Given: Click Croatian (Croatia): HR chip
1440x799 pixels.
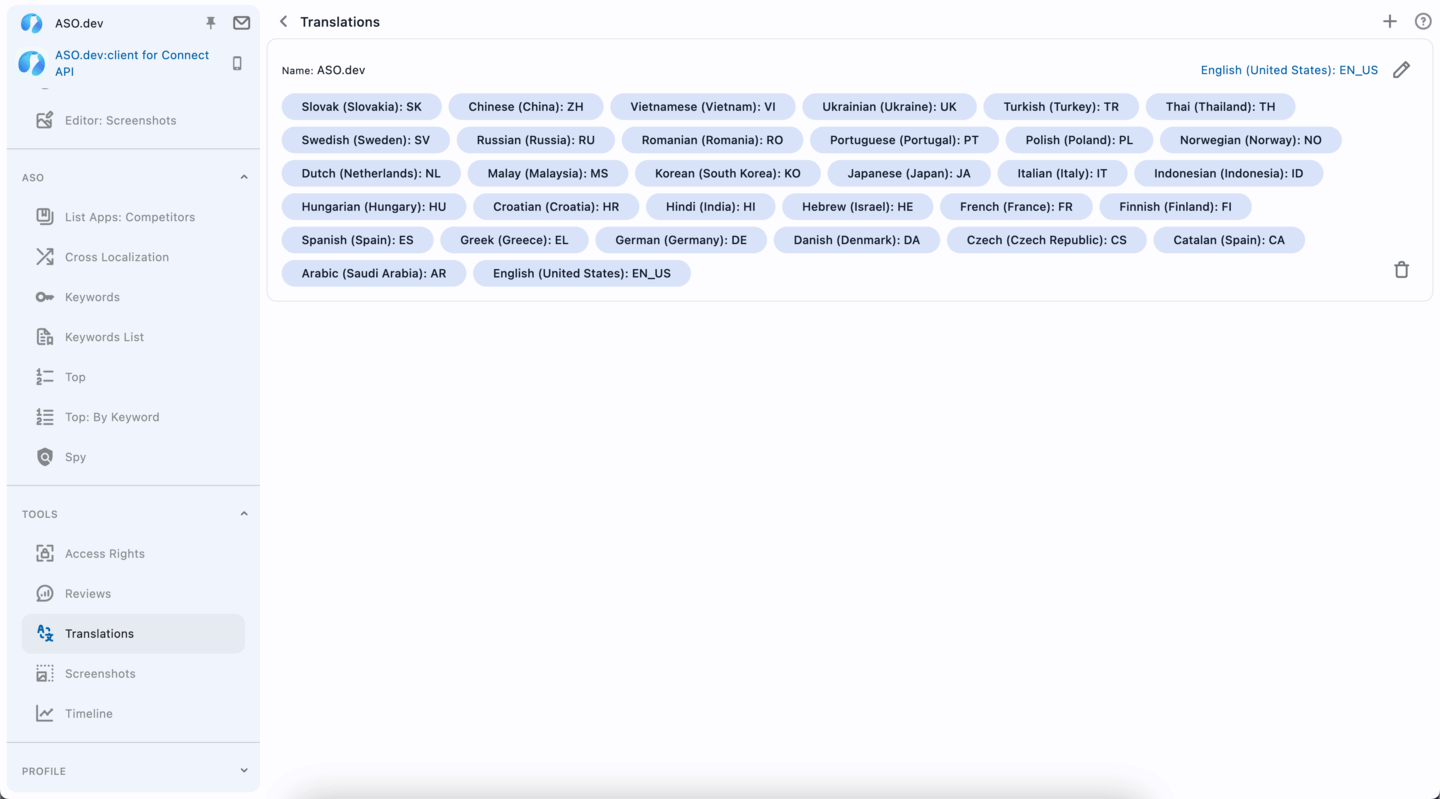Looking at the screenshot, I should pyautogui.click(x=556, y=207).
